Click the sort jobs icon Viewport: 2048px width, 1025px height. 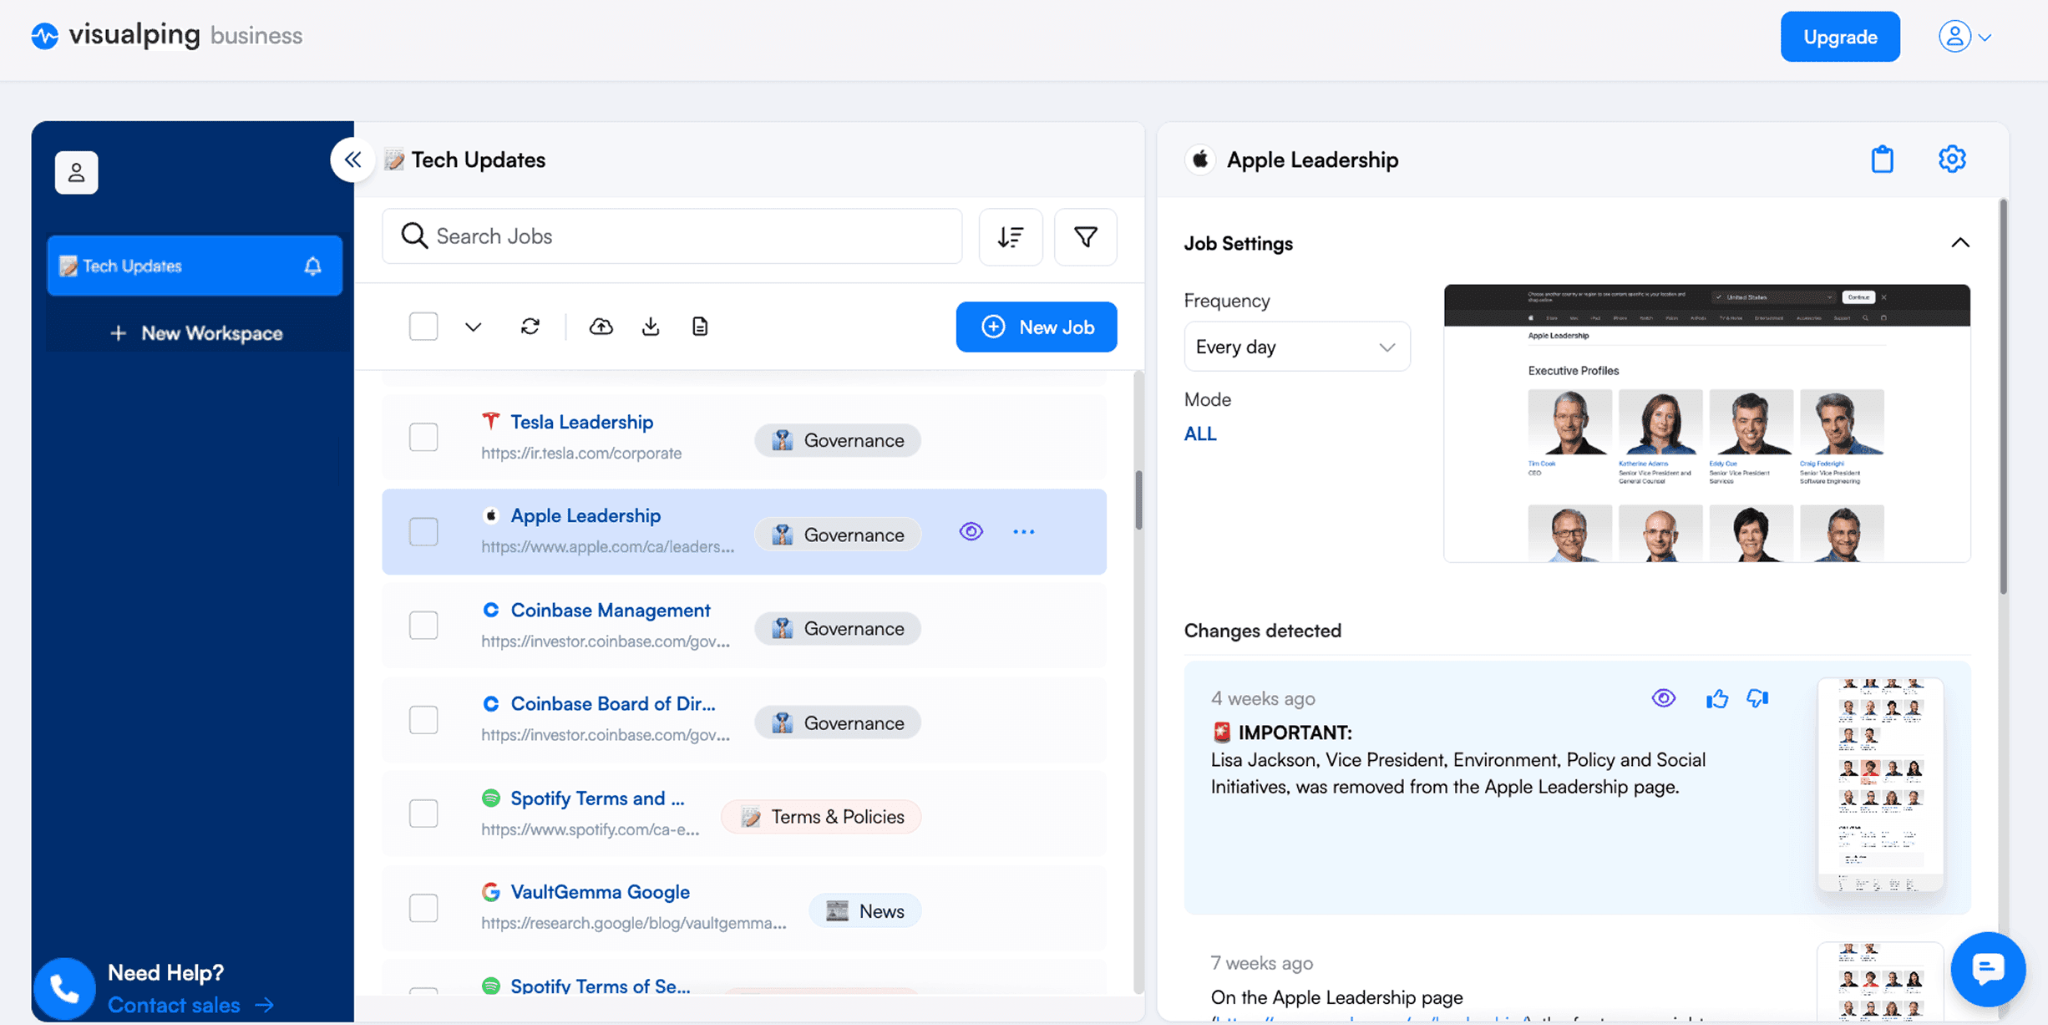click(x=1010, y=237)
